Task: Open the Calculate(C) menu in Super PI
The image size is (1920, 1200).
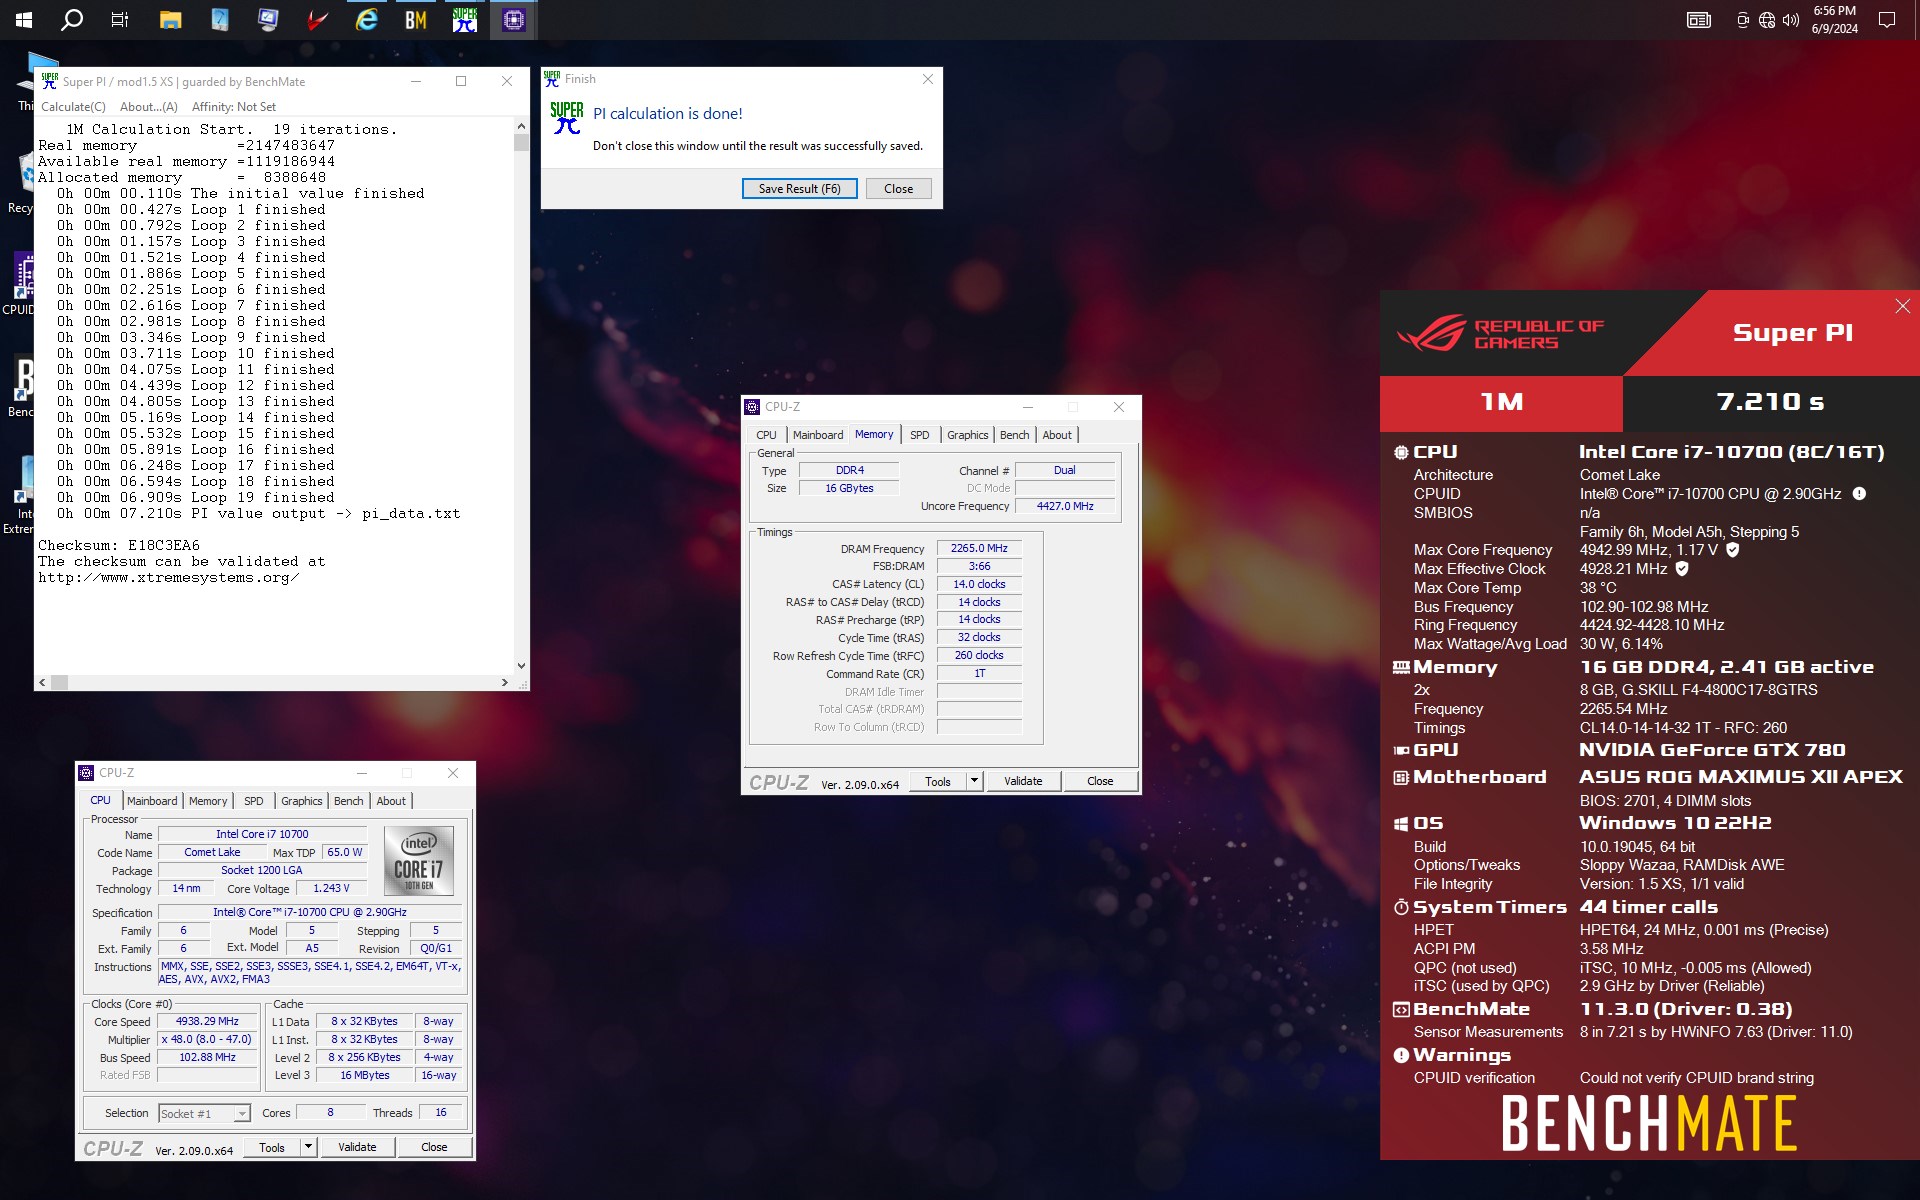Action: coord(73,107)
